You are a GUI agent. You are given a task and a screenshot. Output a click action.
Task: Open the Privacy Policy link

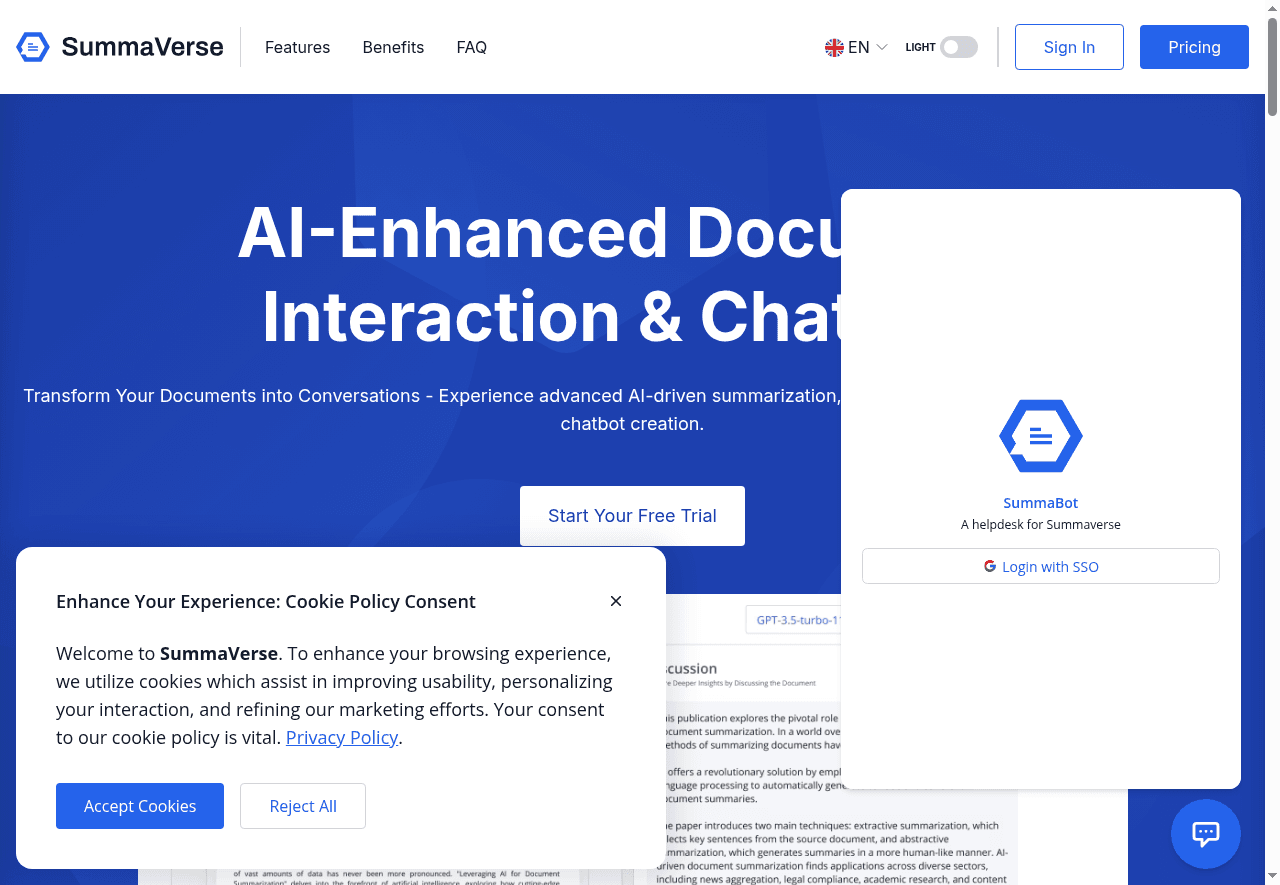[342, 737]
